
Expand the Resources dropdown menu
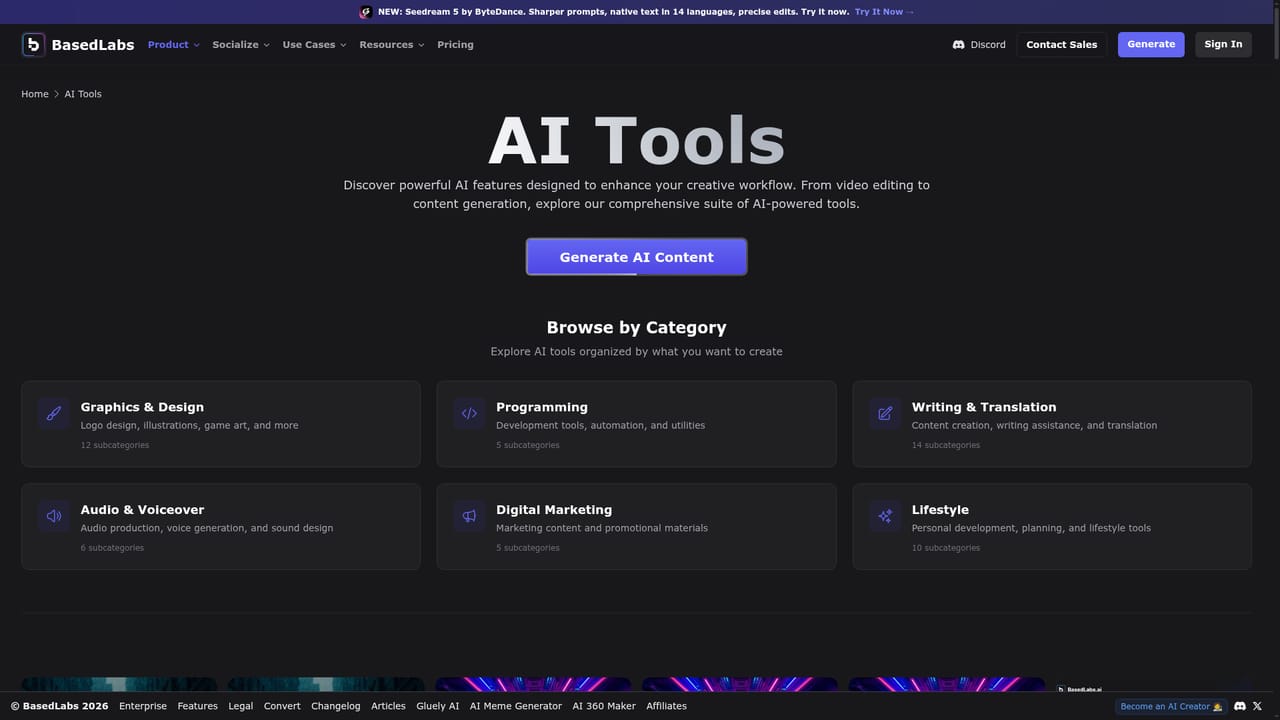(392, 45)
